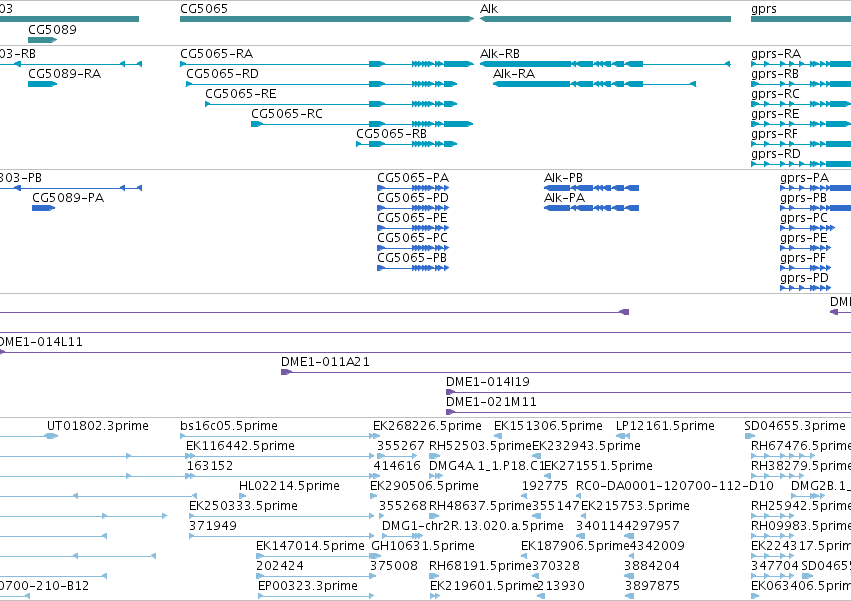851x601 pixels.
Task: Select the EK268226.5prime EST label
Action: click(427, 426)
